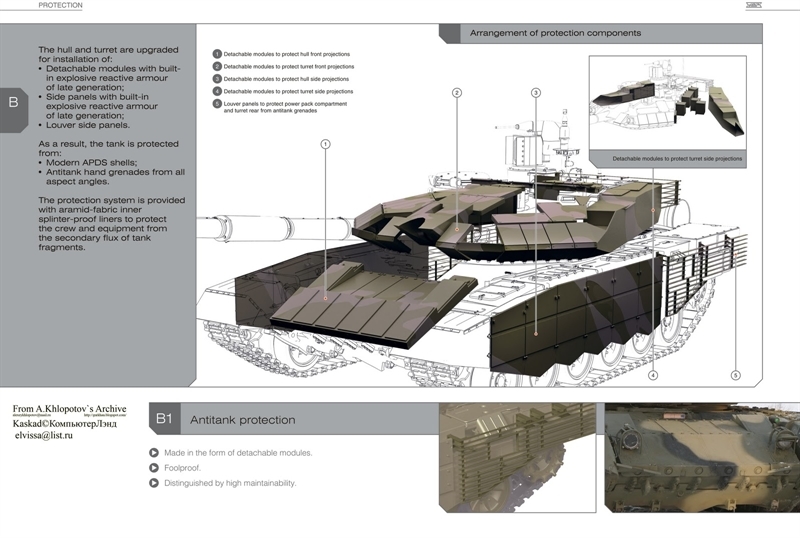Click arrow bullet beside 'Made in the form of detachable modules.'
The height and width of the screenshot is (538, 800).
click(154, 453)
